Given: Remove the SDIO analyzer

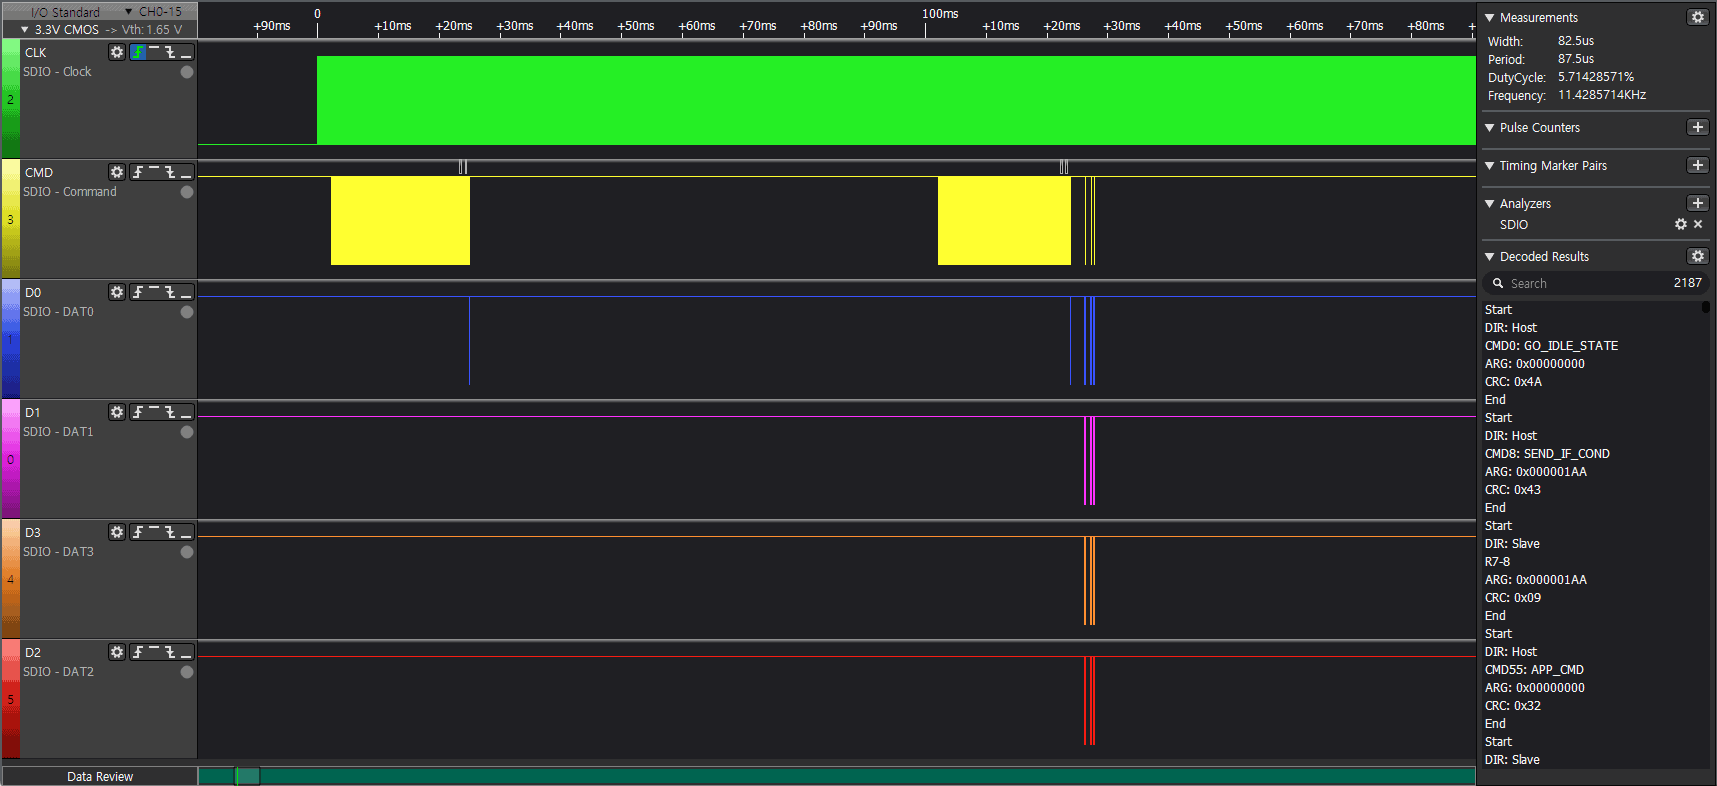Looking at the screenshot, I should click(1698, 224).
